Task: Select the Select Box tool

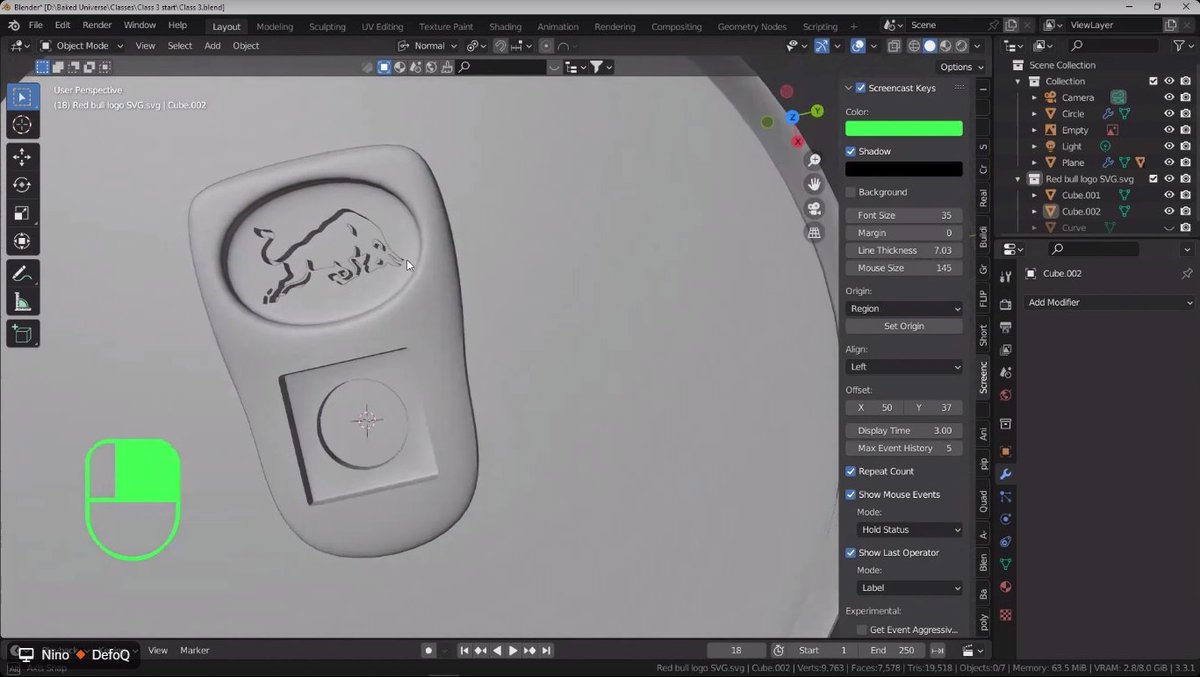Action: [x=23, y=97]
